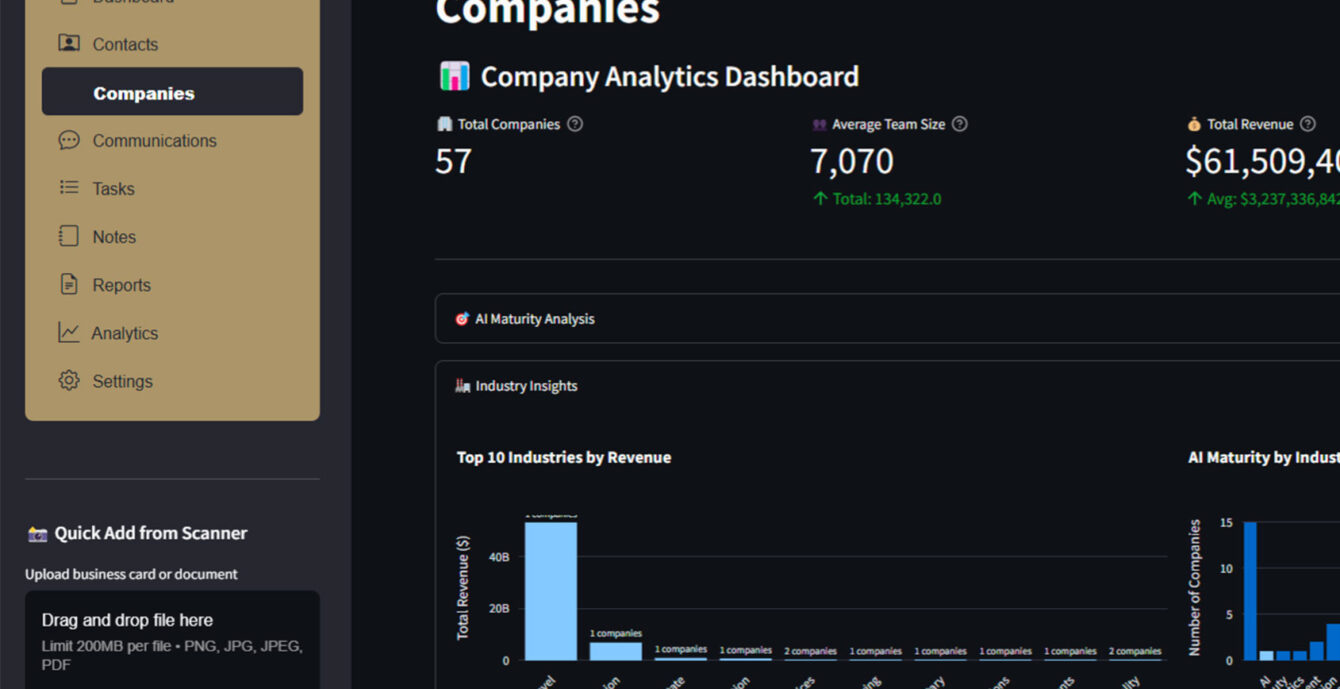1340x689 pixels.
Task: Navigate to the Settings page
Action: [x=122, y=381]
